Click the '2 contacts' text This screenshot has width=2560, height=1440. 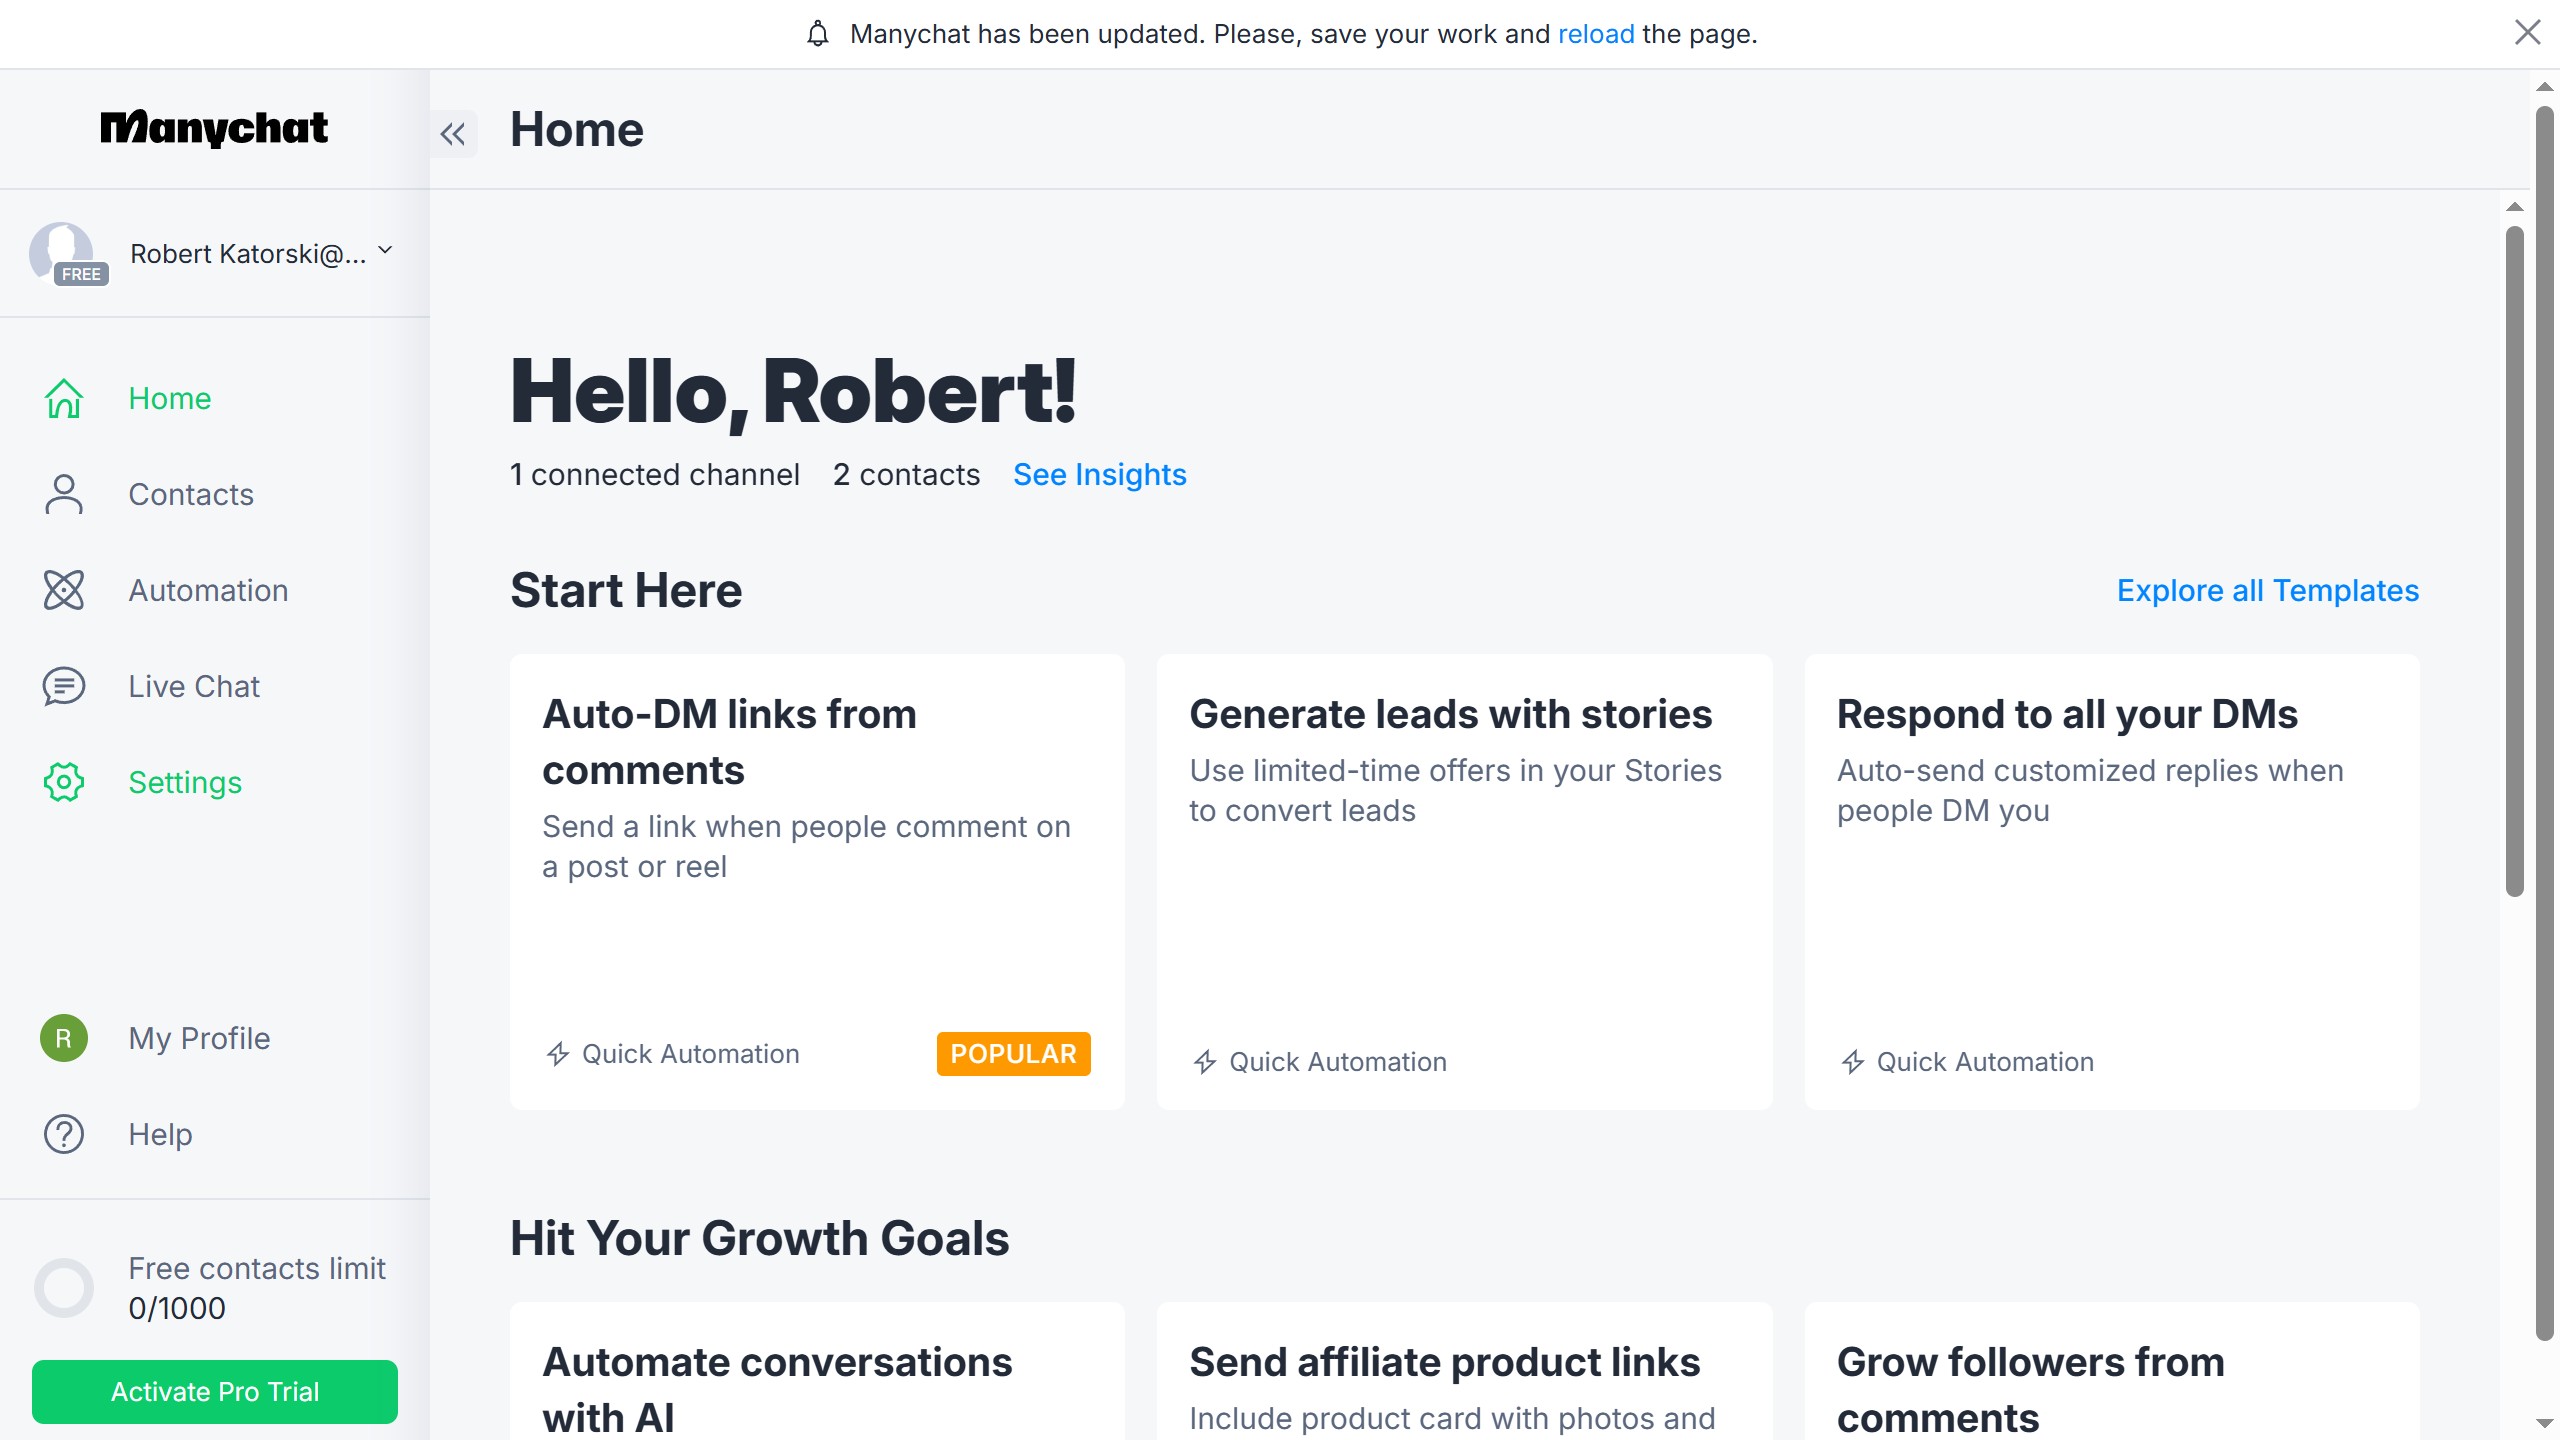coord(906,474)
